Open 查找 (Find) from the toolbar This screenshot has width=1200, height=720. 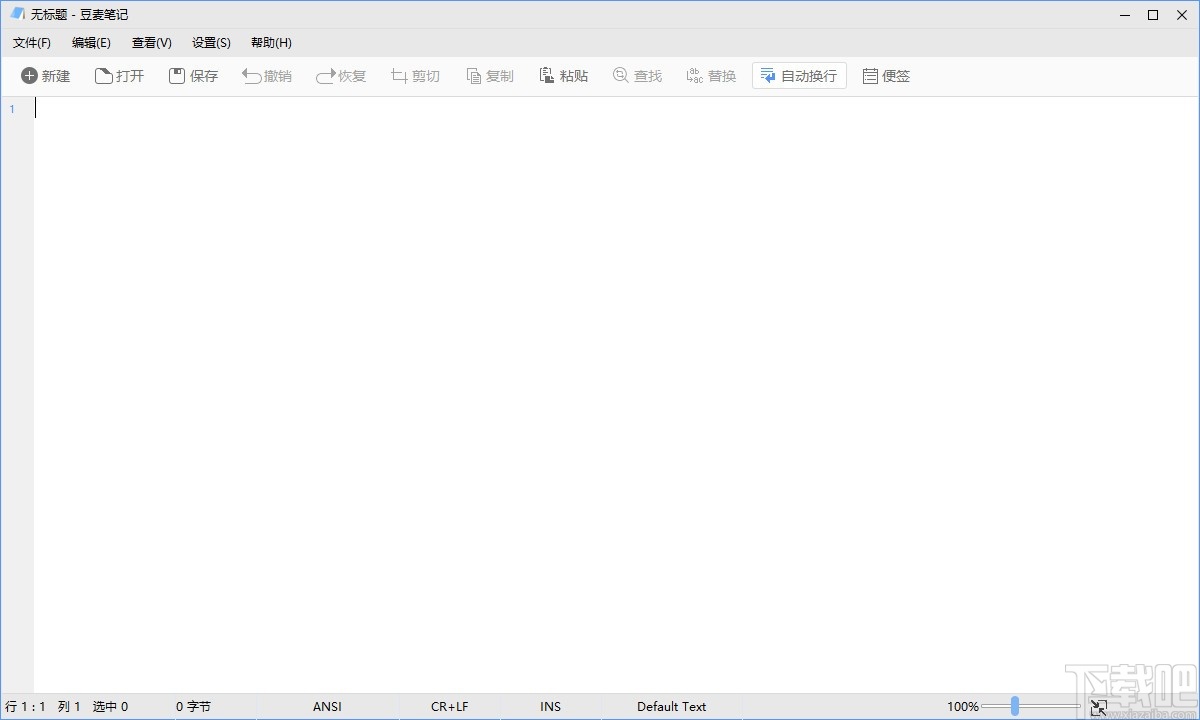tap(638, 76)
